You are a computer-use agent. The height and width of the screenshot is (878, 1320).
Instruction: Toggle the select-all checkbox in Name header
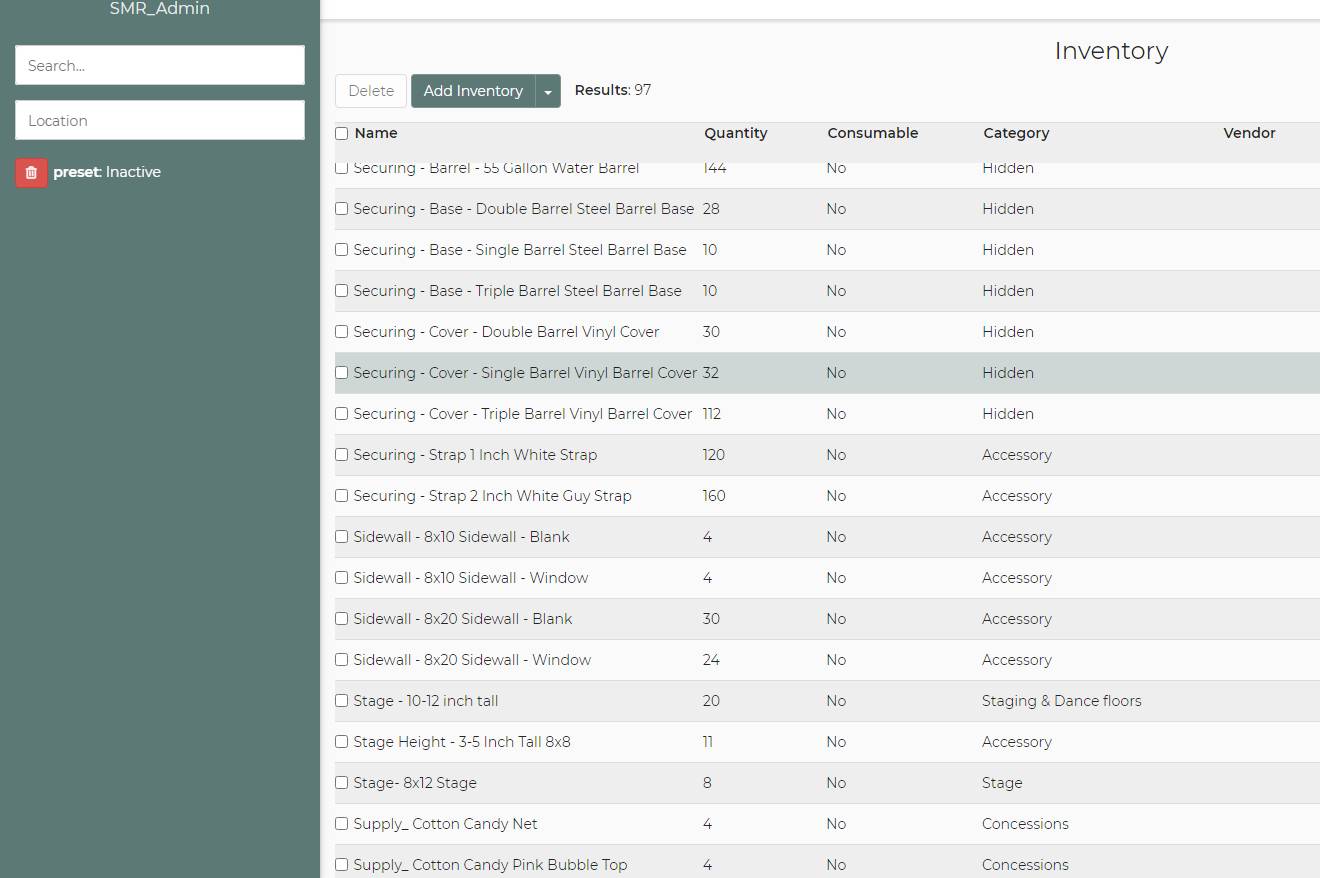click(x=342, y=133)
